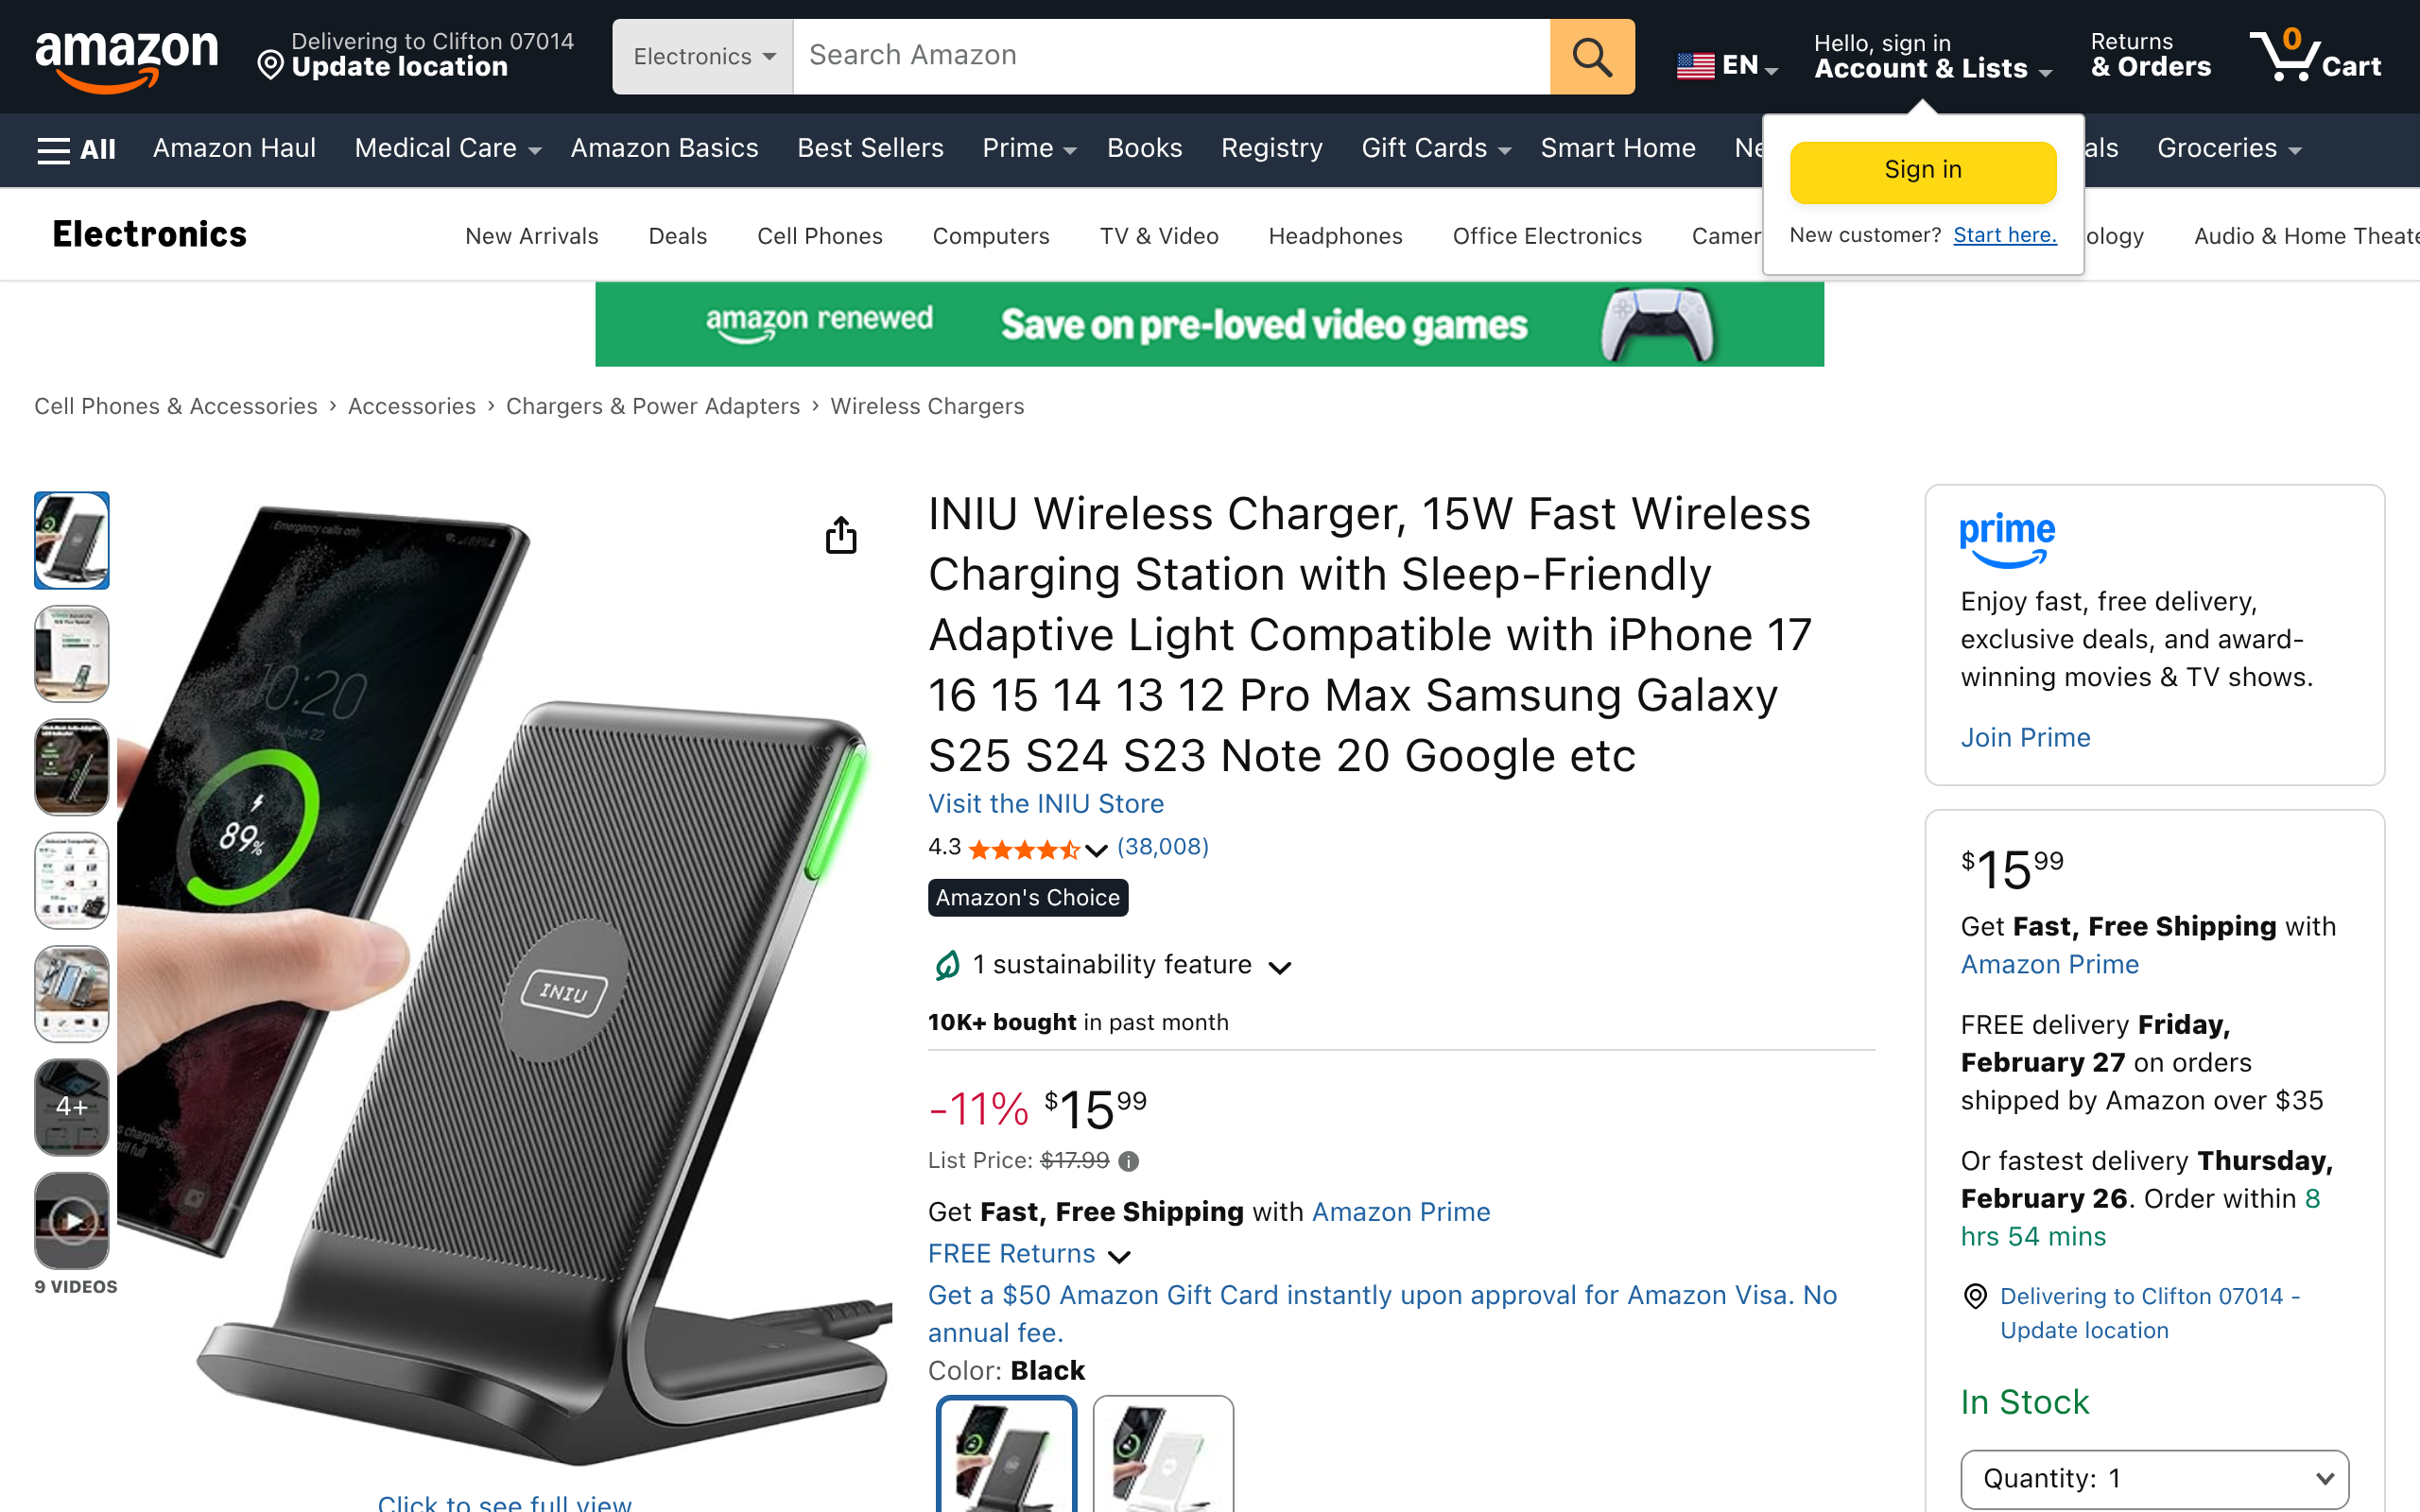
Task: Click the search magnifier button
Action: pos(1591,57)
